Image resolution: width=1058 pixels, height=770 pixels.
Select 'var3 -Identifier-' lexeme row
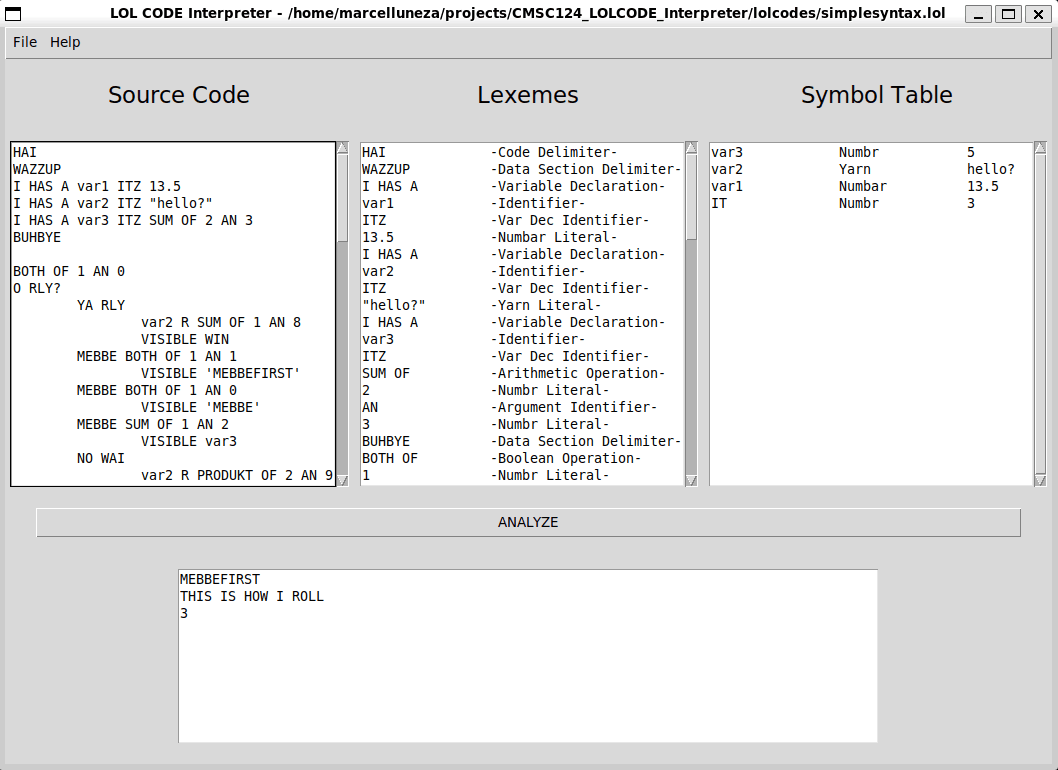pyautogui.click(x=522, y=339)
